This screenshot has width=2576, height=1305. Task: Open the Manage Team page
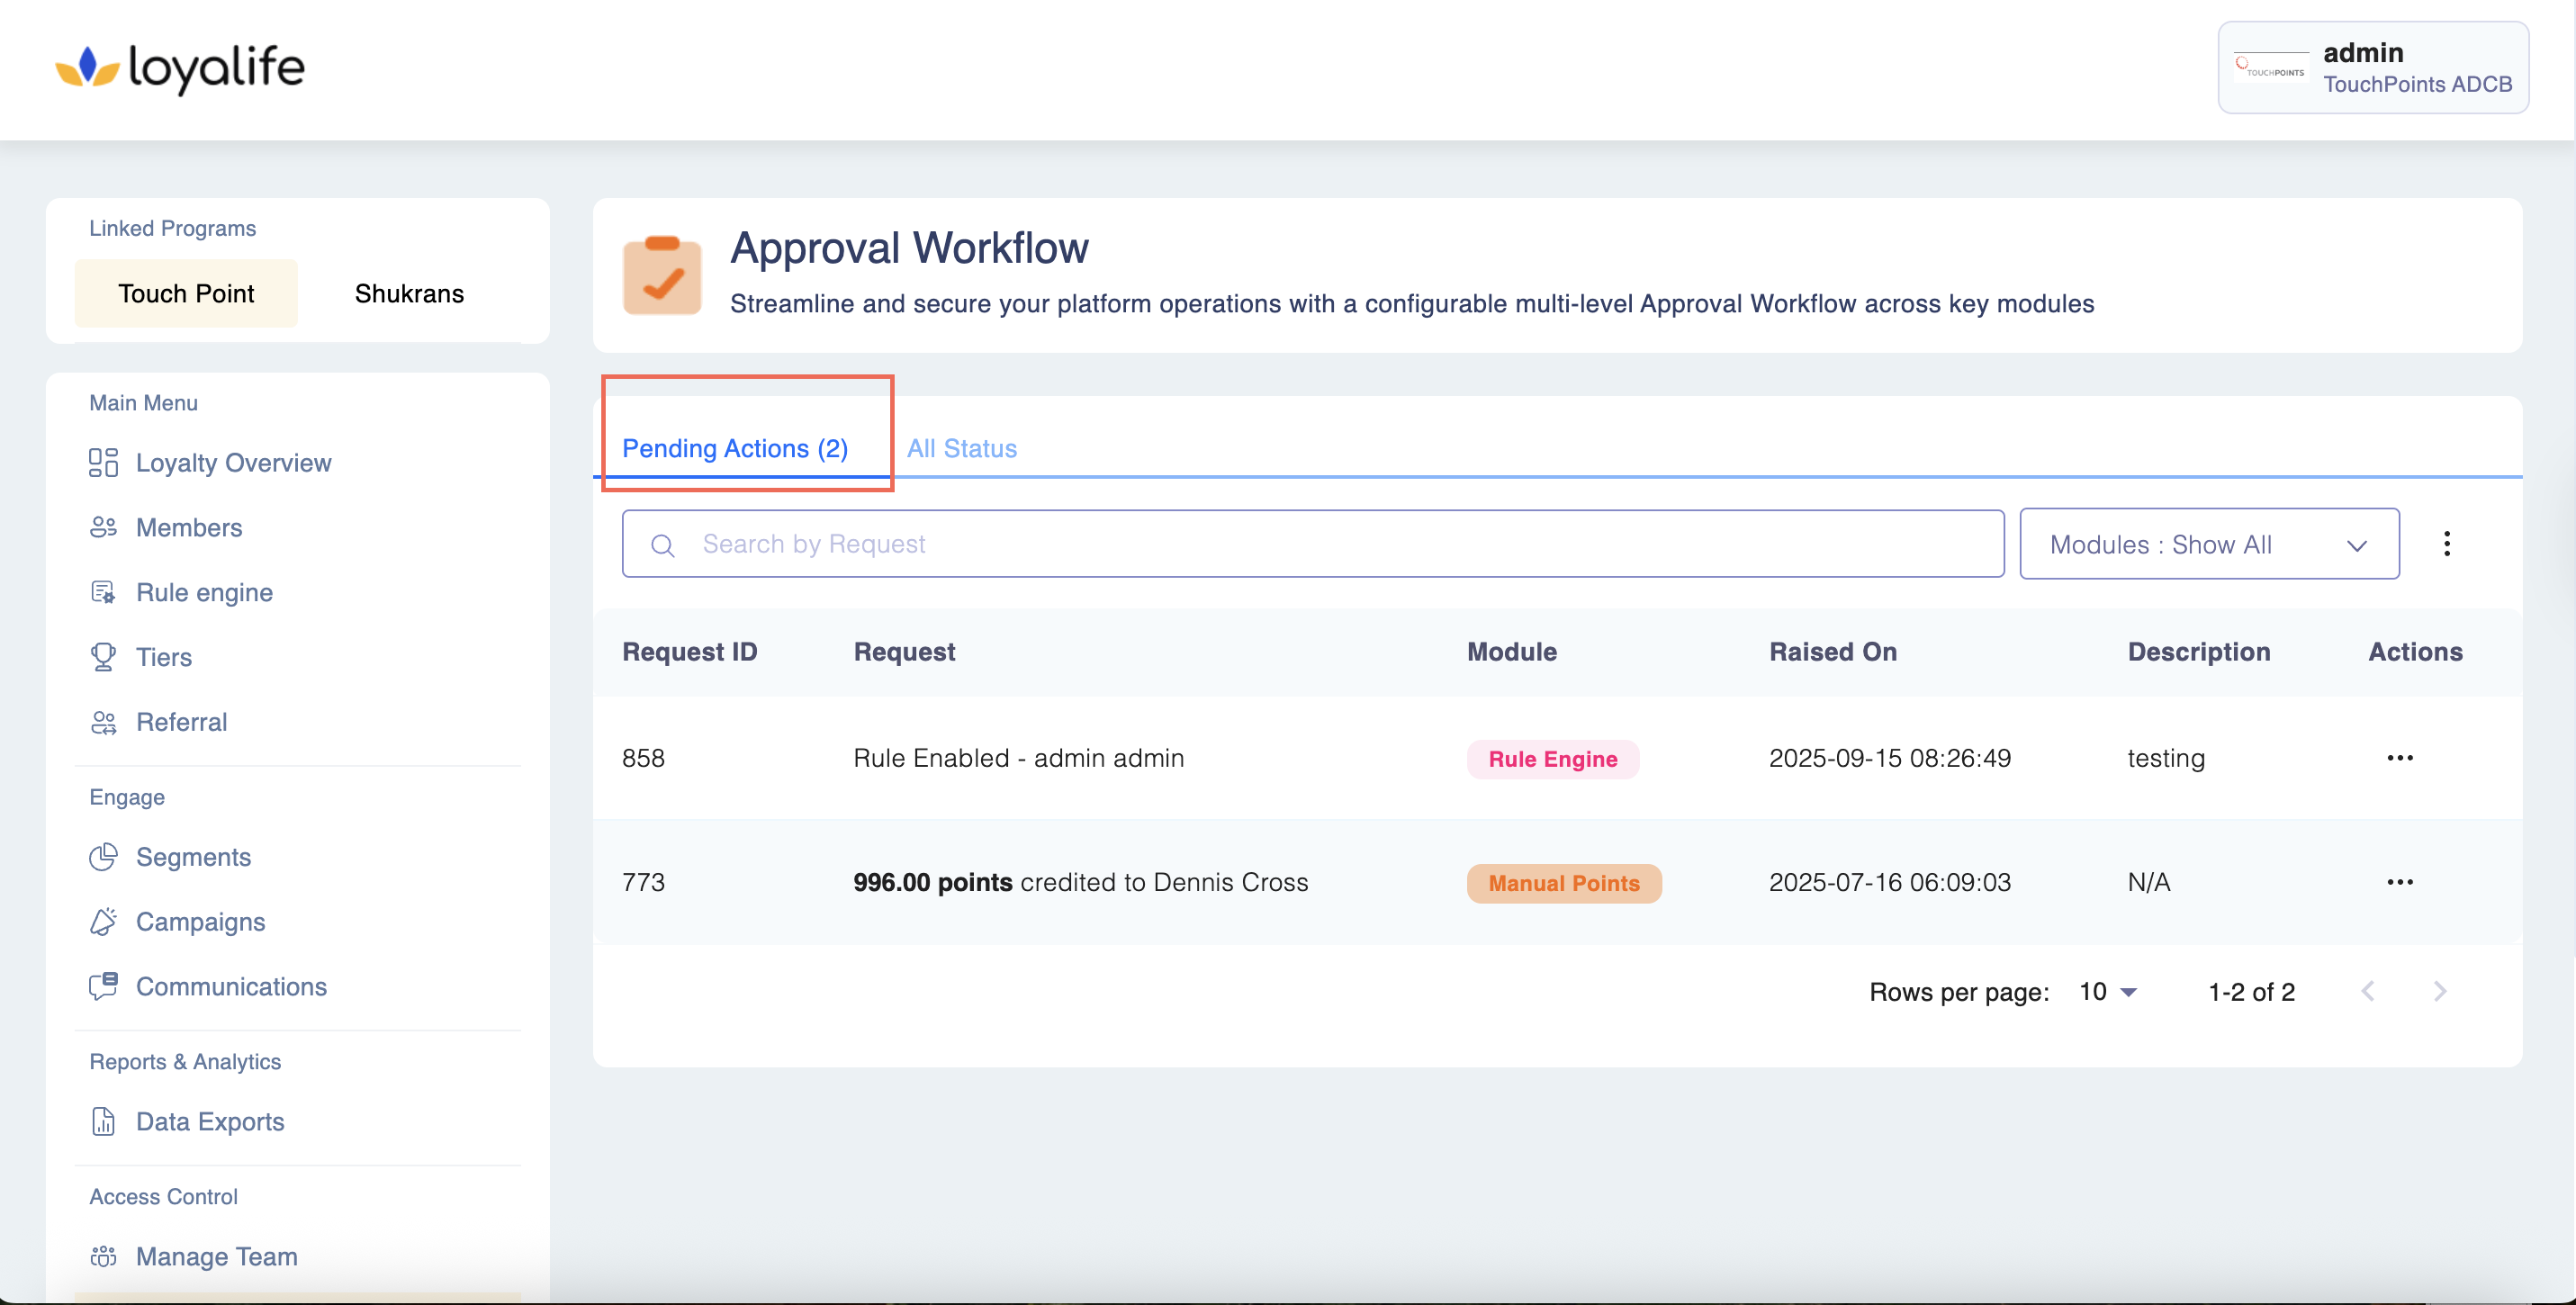coord(216,1257)
